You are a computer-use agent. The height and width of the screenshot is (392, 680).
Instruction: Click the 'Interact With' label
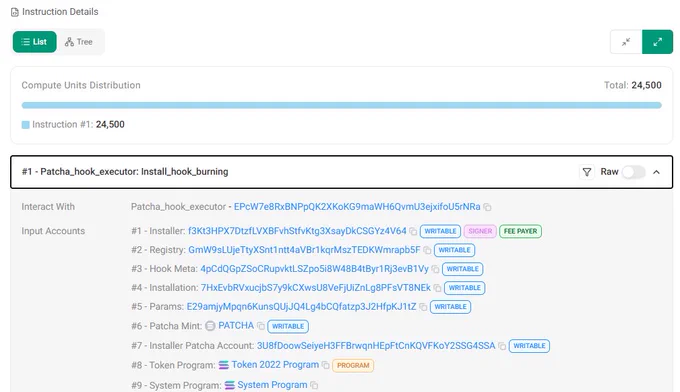(x=48, y=207)
